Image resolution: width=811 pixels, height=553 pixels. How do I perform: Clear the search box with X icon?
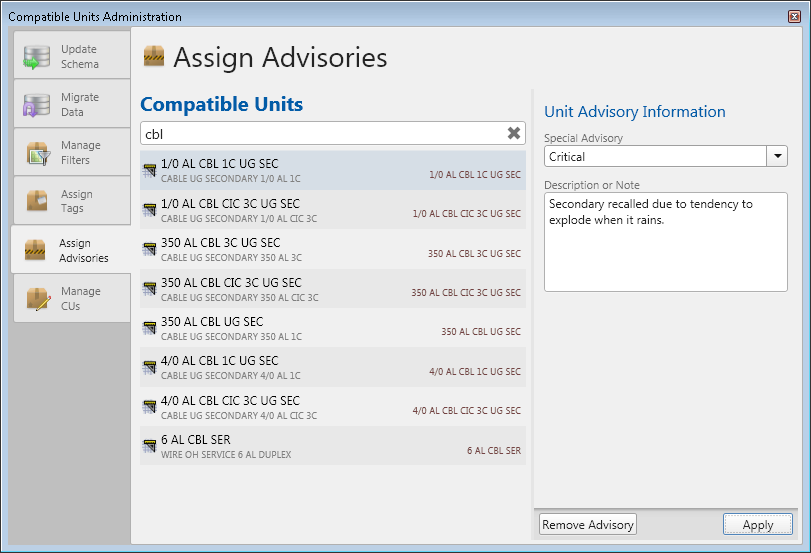coord(514,133)
